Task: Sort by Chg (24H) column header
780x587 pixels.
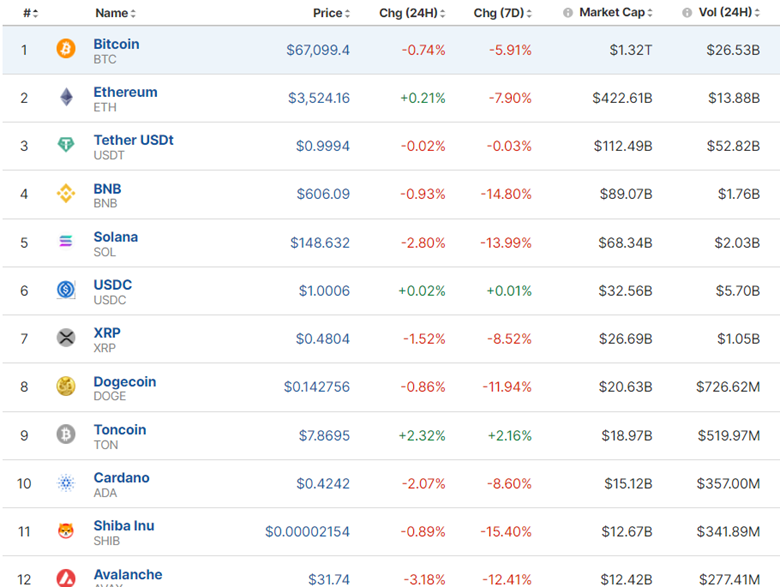Action: (412, 13)
